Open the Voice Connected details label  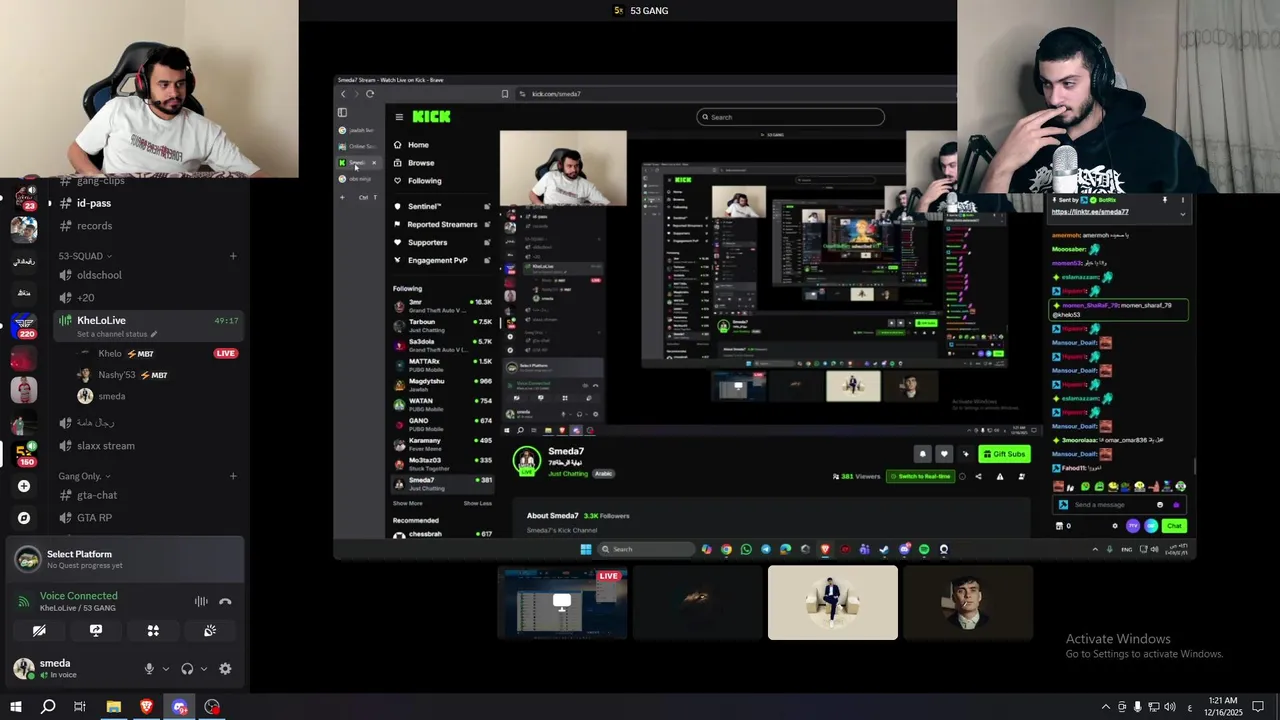click(78, 596)
